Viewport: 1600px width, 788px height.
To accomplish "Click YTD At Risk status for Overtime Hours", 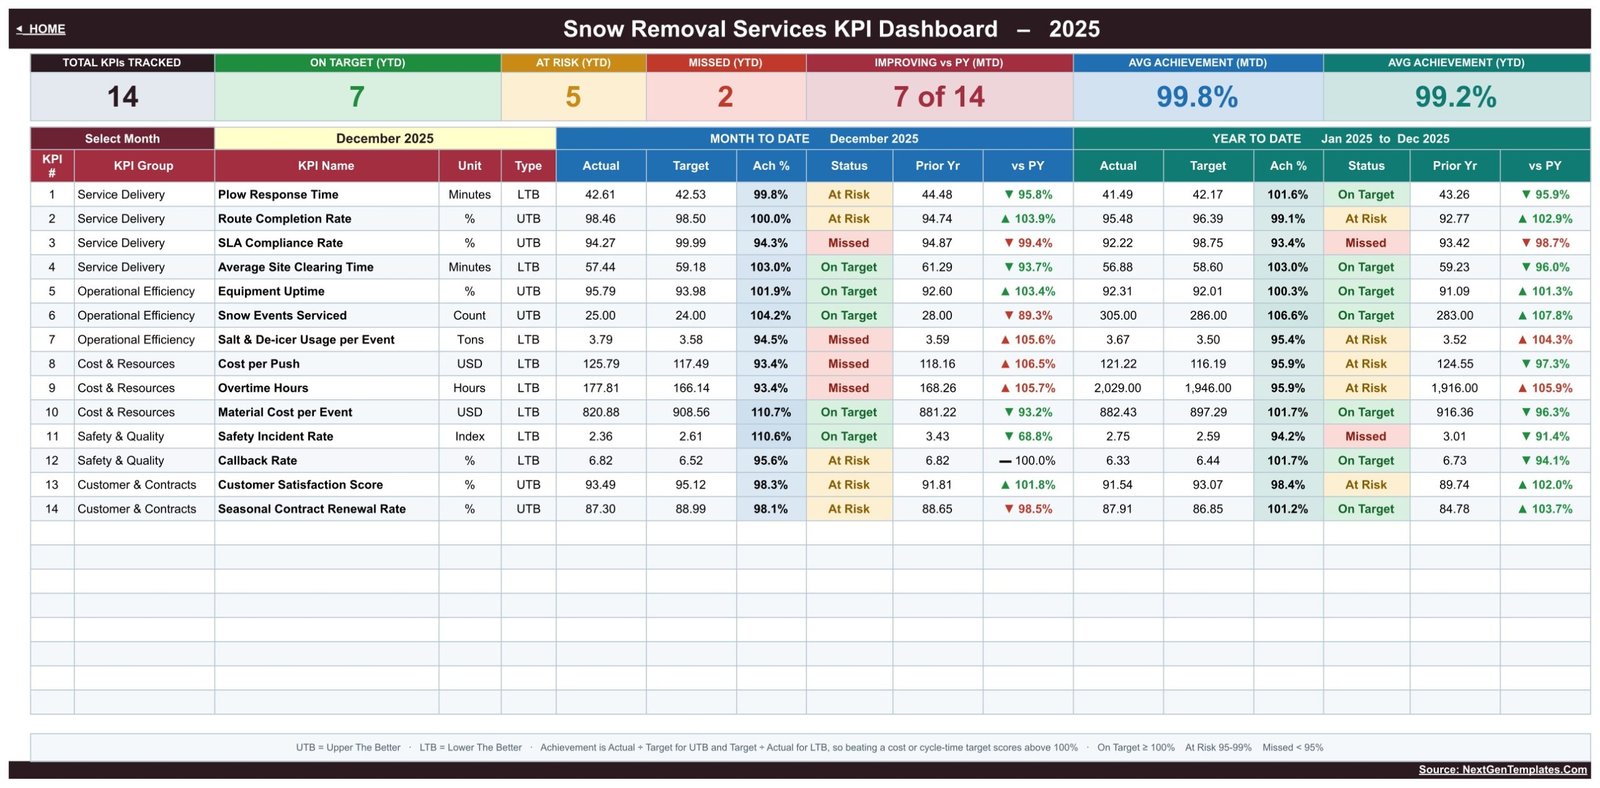I will (1366, 388).
